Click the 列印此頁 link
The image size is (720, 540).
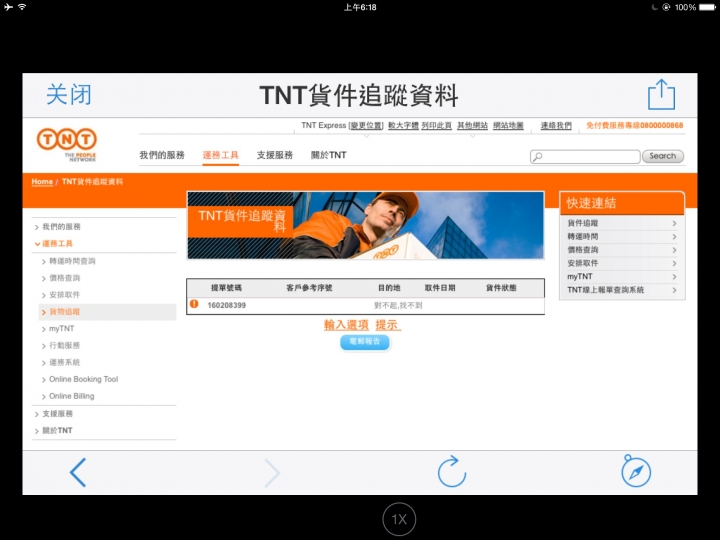click(437, 125)
